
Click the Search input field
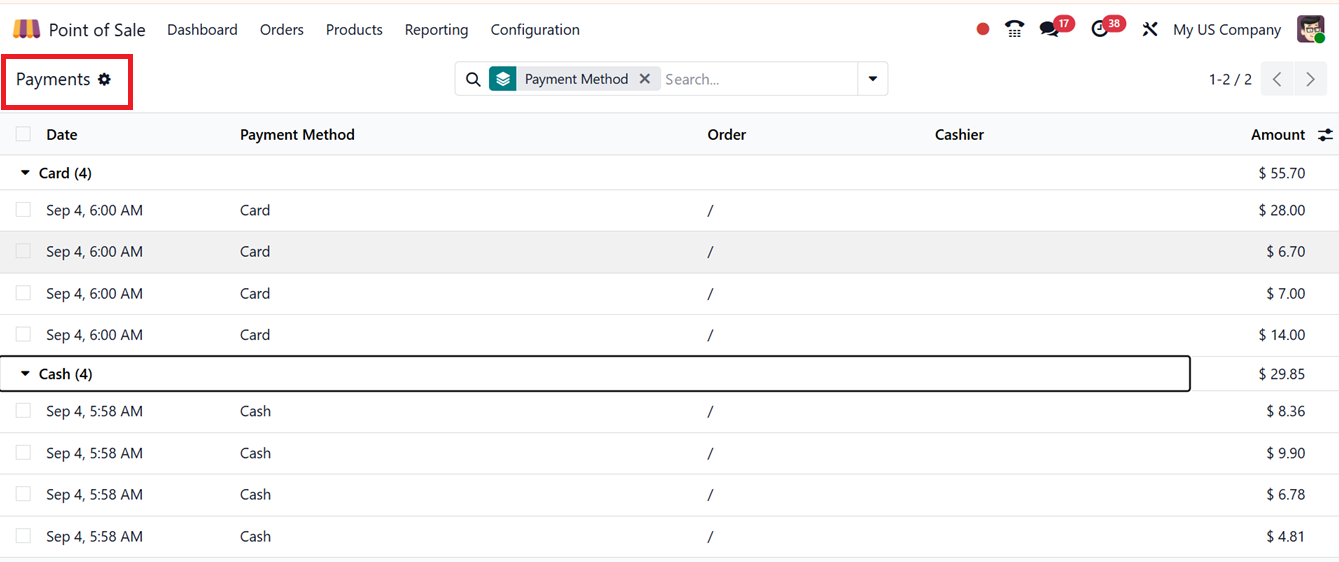click(758, 79)
